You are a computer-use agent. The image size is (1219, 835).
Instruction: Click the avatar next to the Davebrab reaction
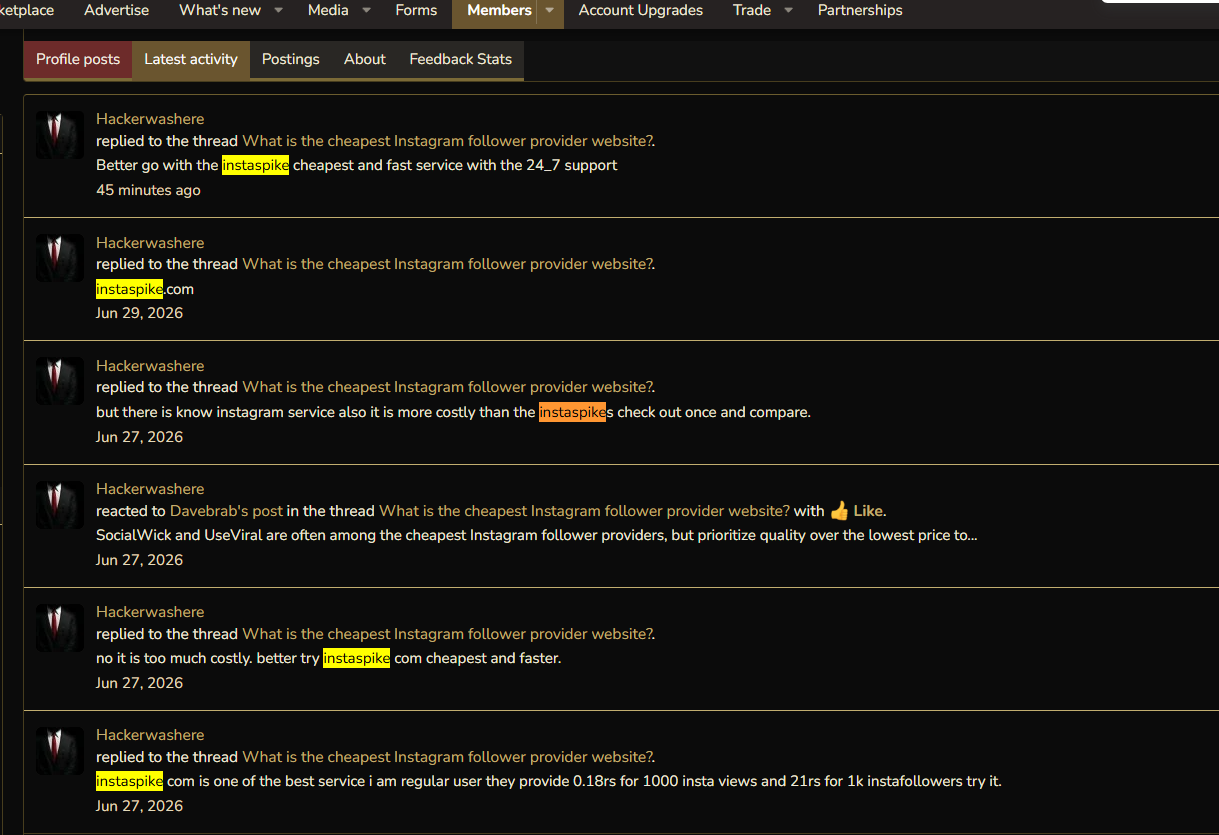coord(60,505)
